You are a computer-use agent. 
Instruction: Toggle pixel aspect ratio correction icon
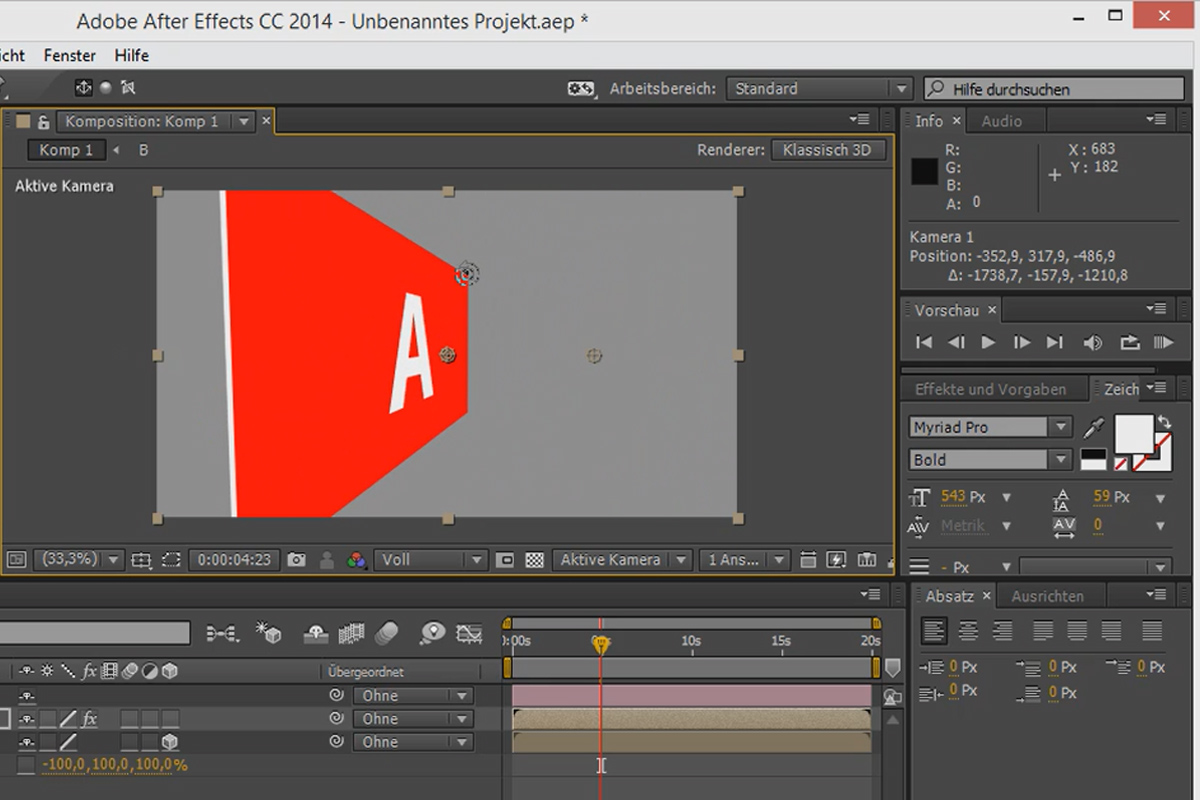pyautogui.click(x=808, y=560)
